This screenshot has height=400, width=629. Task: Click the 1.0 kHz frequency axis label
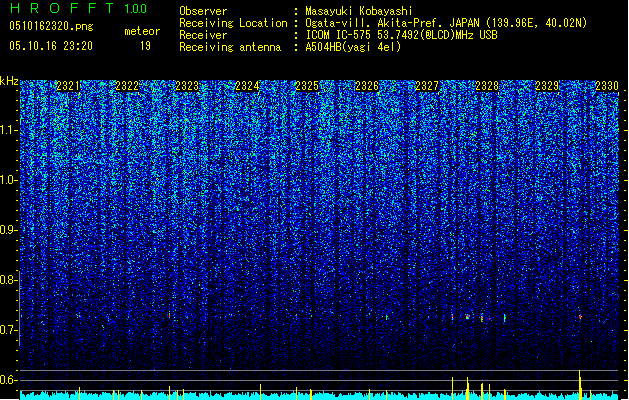click(9, 180)
